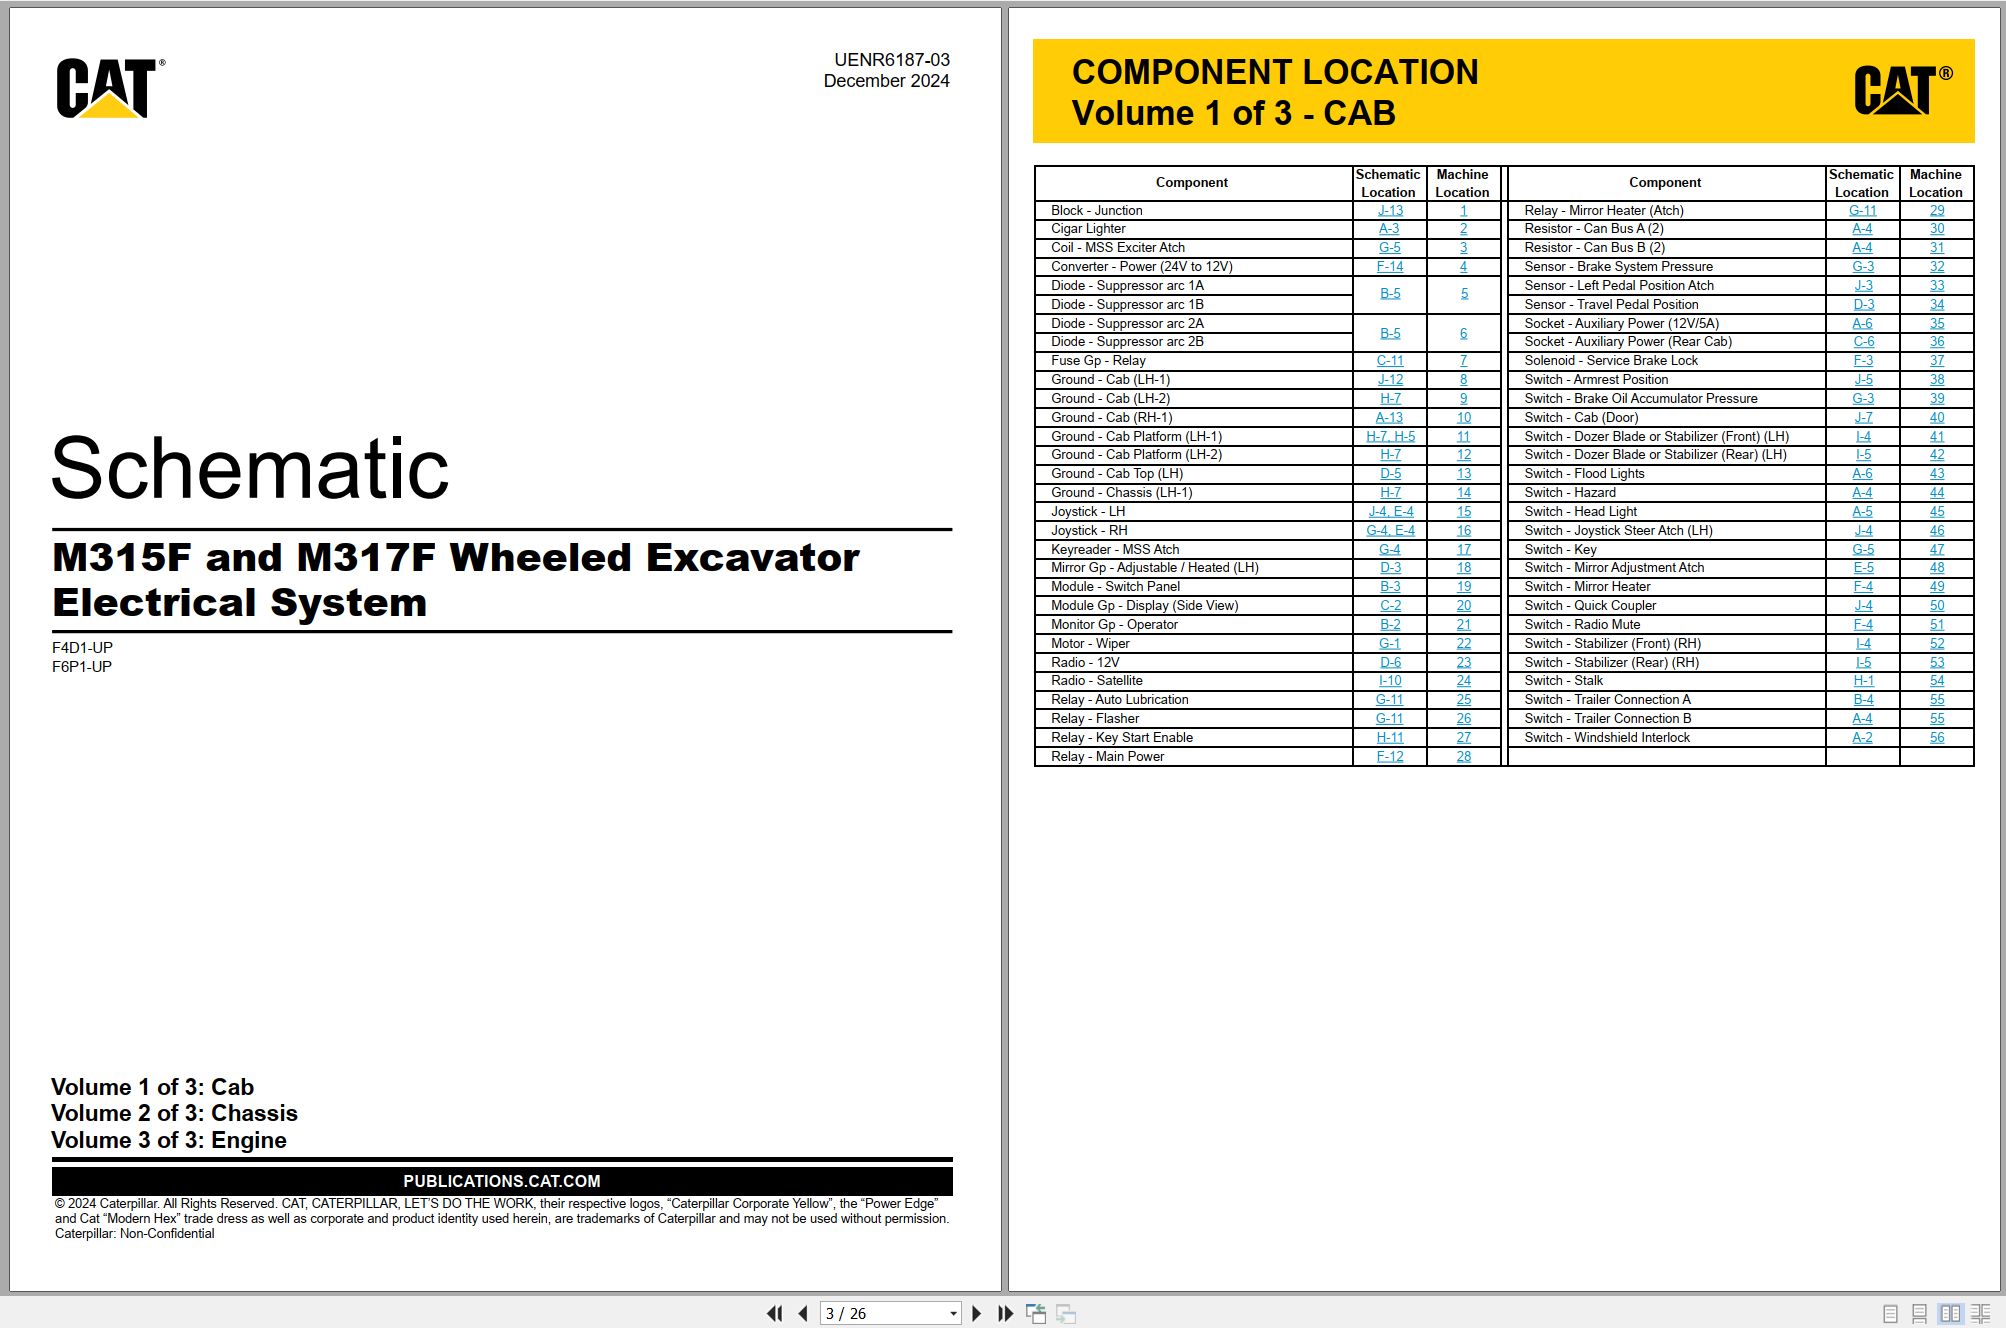The height and width of the screenshot is (1328, 2006).
Task: Click machine location 30 for Resistor - Can Bus A
Action: tap(1937, 229)
